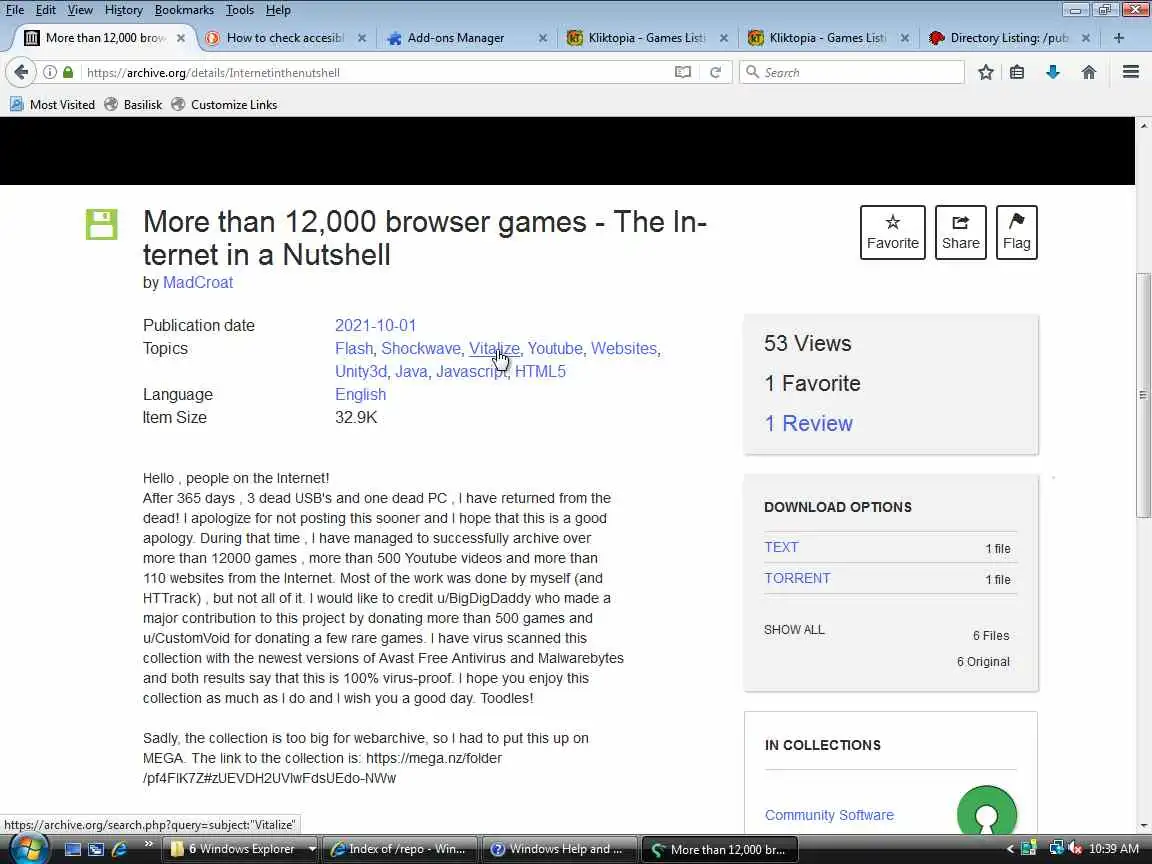
Task: Switch to 'How to check accesibi' tab
Action: (x=284, y=38)
